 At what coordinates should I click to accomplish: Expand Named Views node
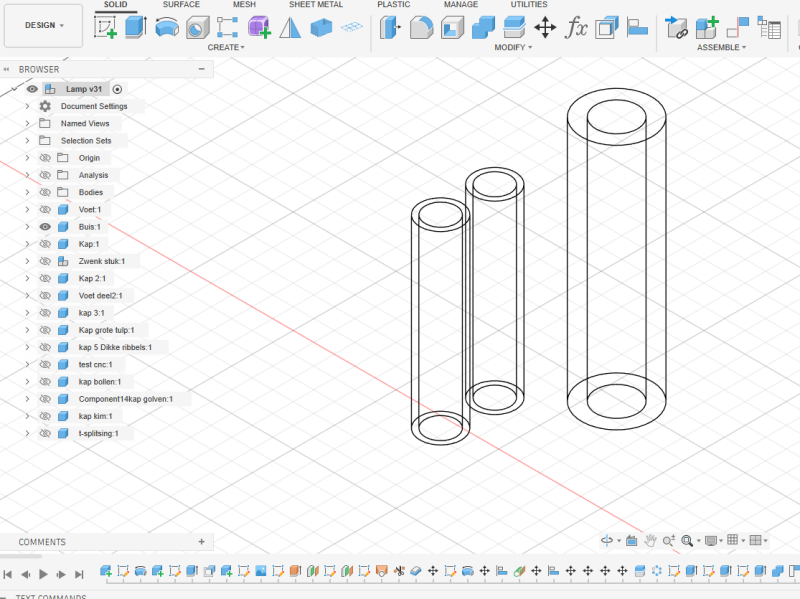pyautogui.click(x=28, y=123)
